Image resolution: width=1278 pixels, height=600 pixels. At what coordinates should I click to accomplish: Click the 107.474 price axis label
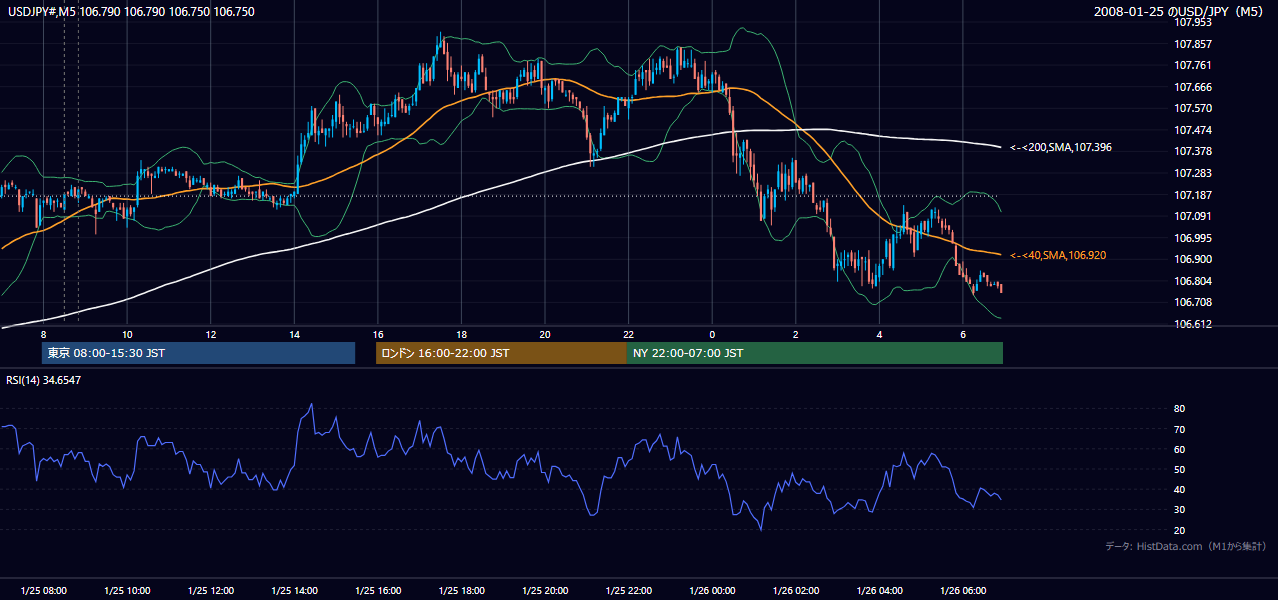(1193, 130)
